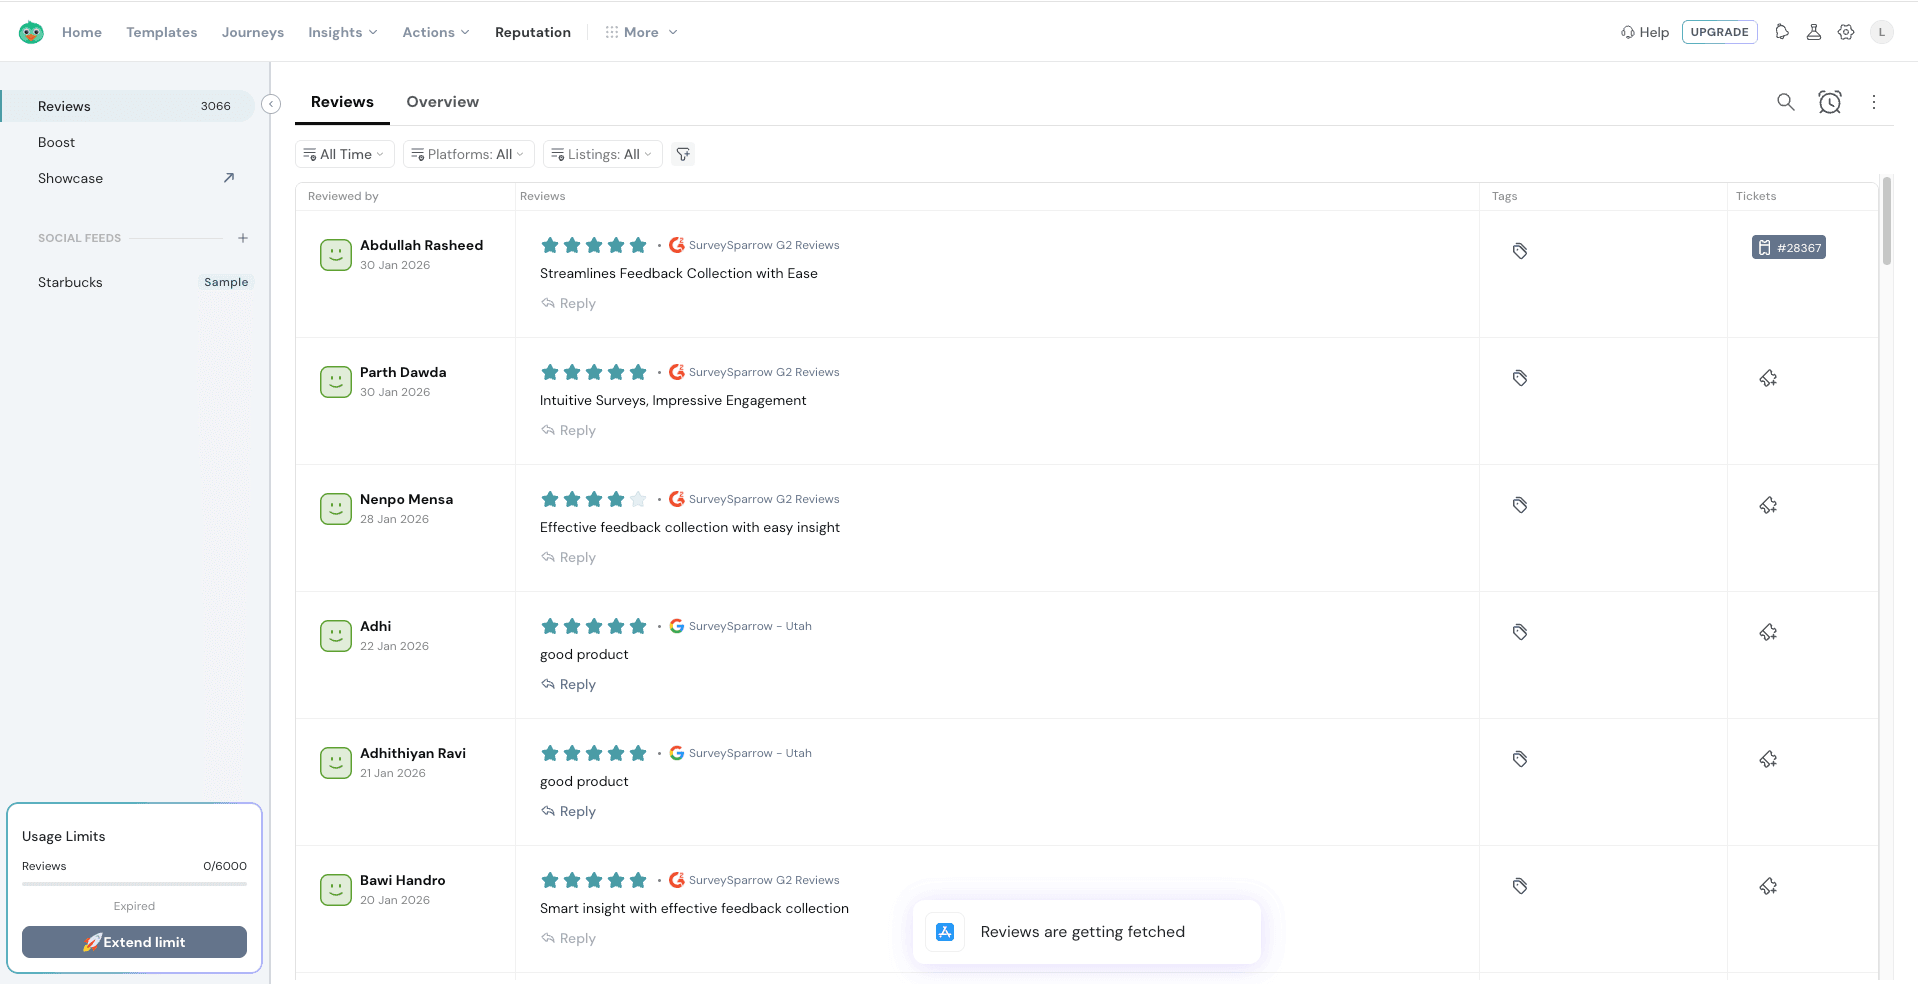1918x984 pixels.
Task: Reply to Adhithiyan Ravi's review
Action: click(568, 811)
